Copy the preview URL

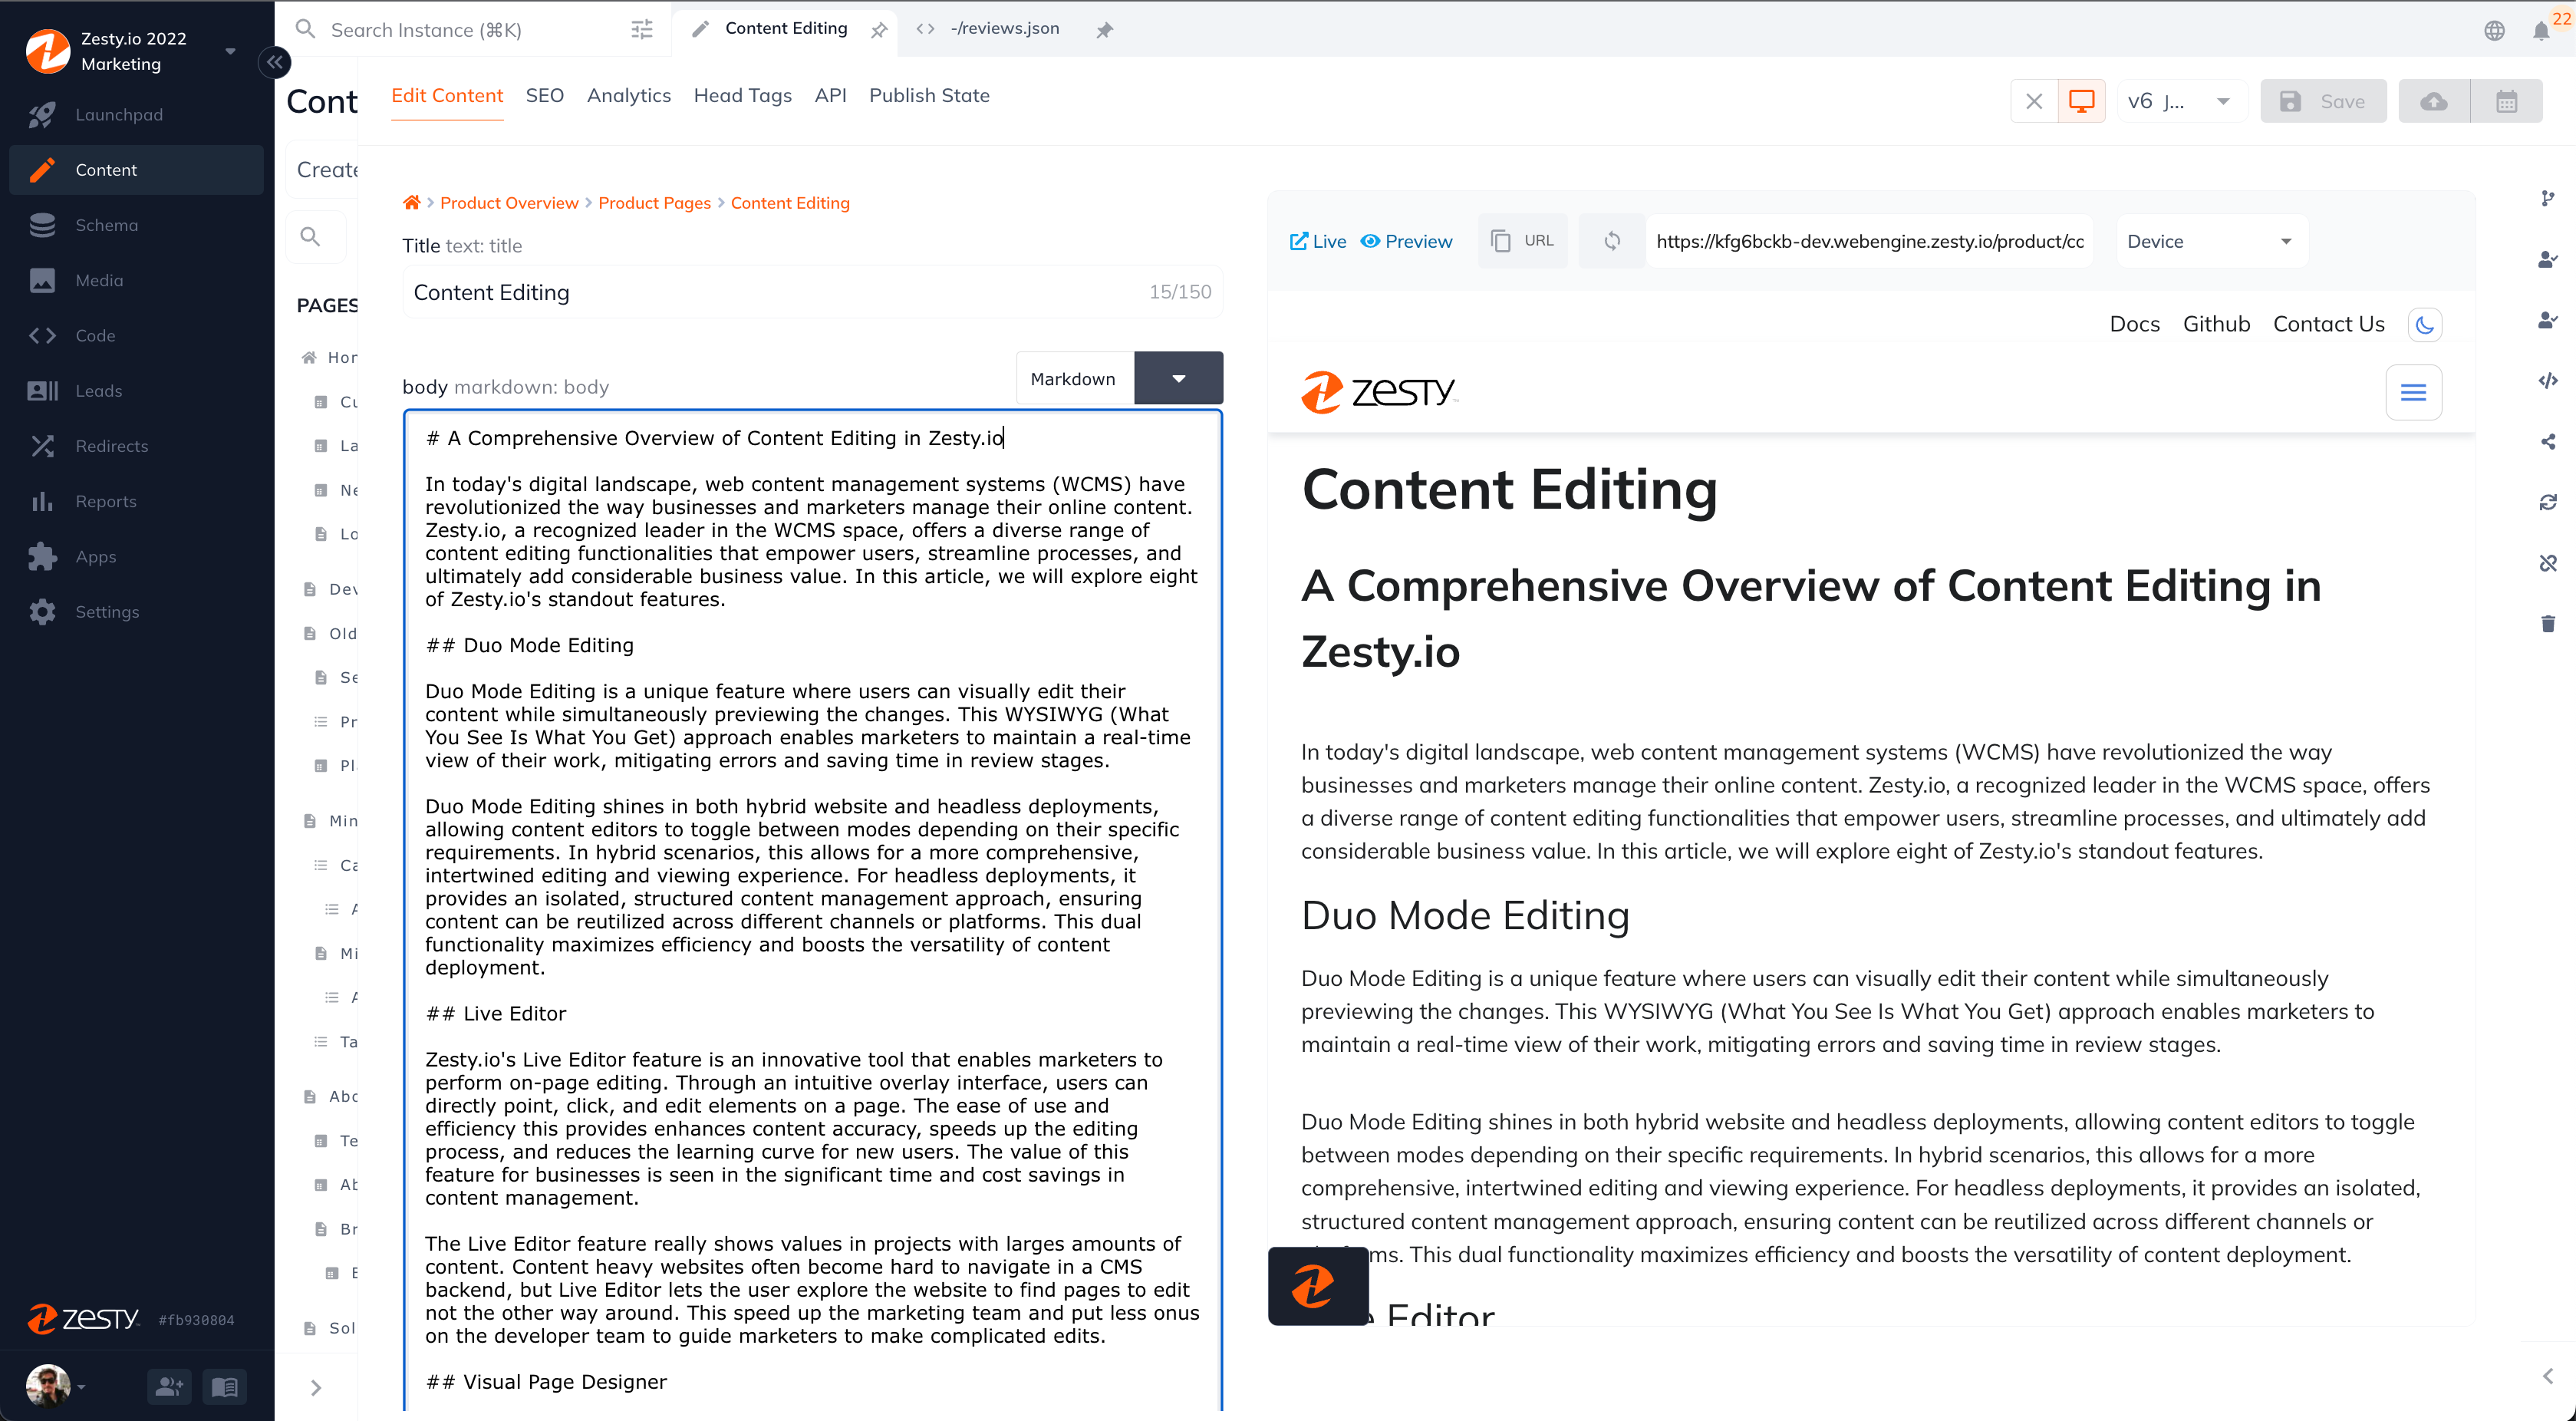tap(1522, 241)
